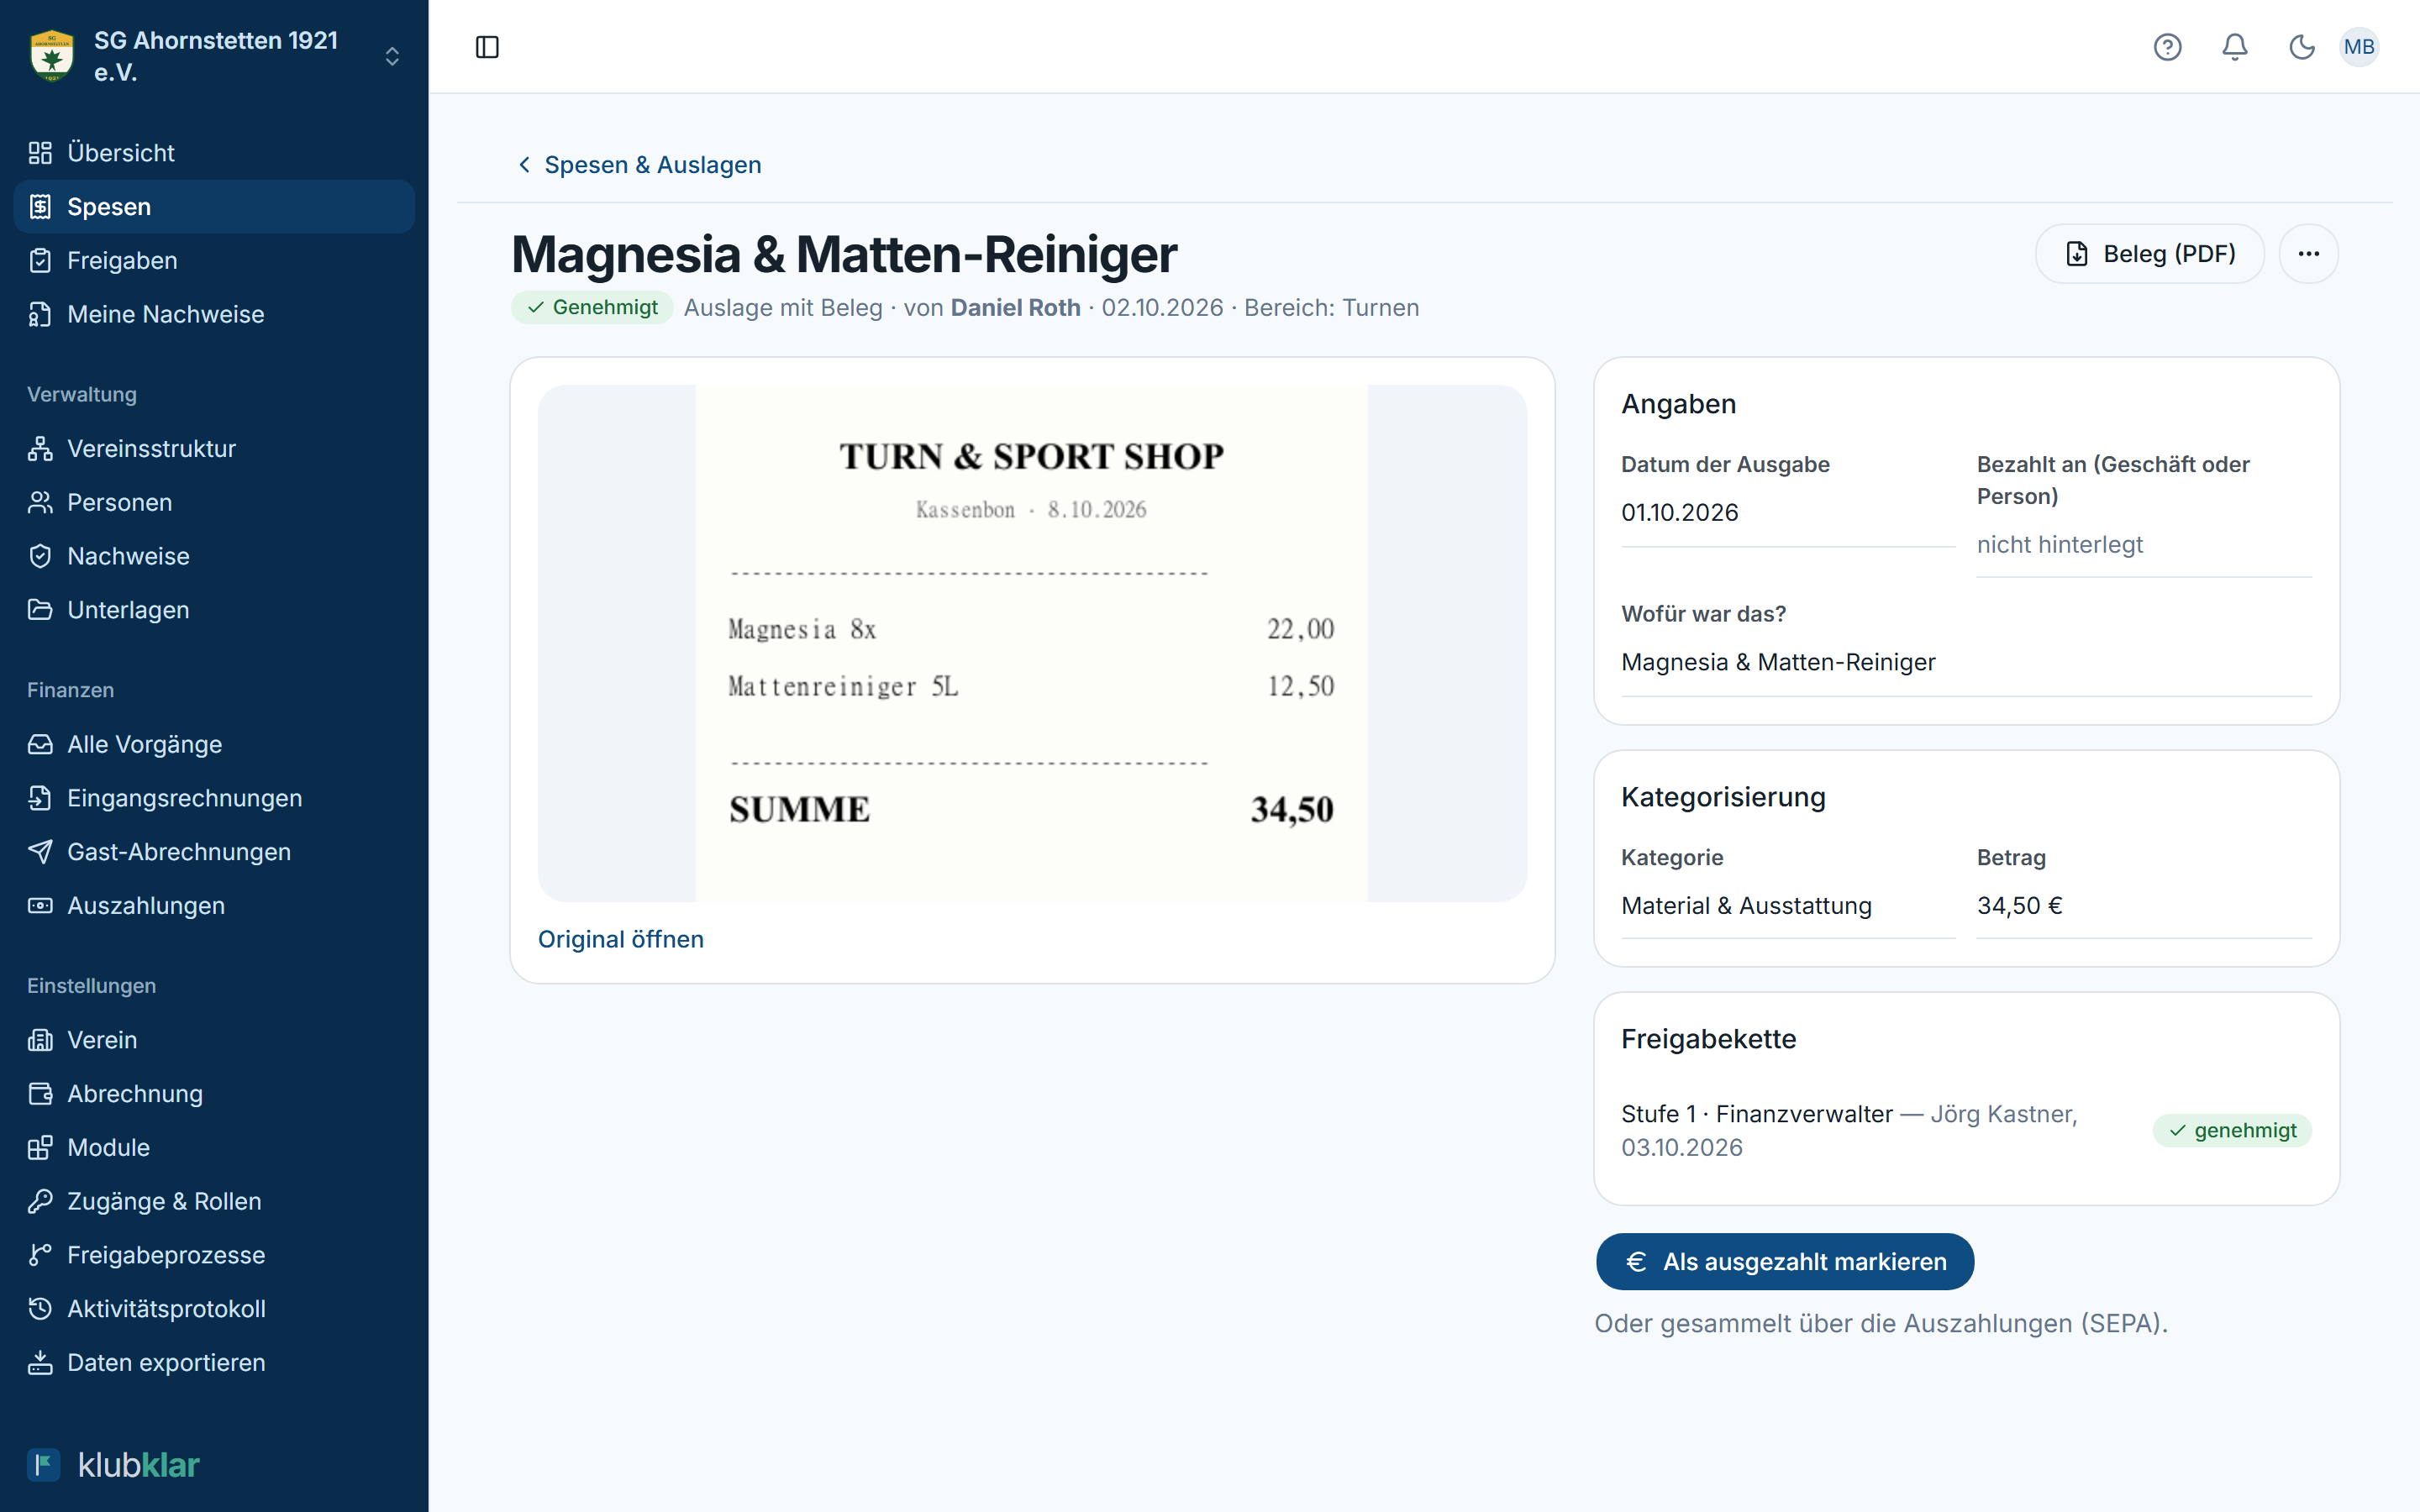Screen dimensions: 2420x1512
Task: Open the three-dots more actions menu
Action: (2308, 254)
